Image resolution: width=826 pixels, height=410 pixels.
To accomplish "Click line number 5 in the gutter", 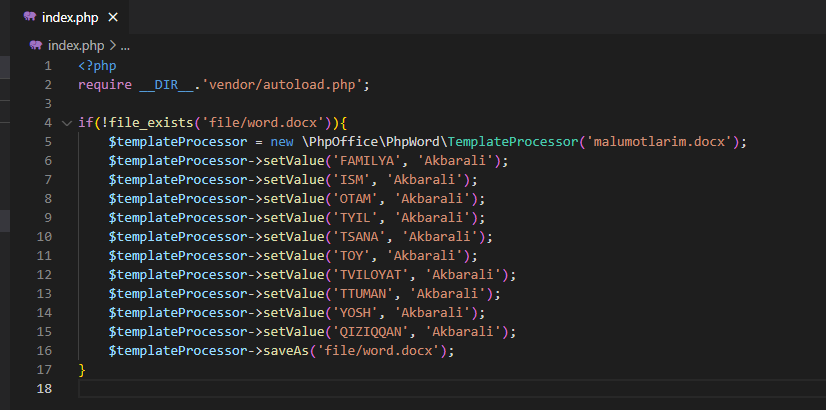I will [48, 142].
